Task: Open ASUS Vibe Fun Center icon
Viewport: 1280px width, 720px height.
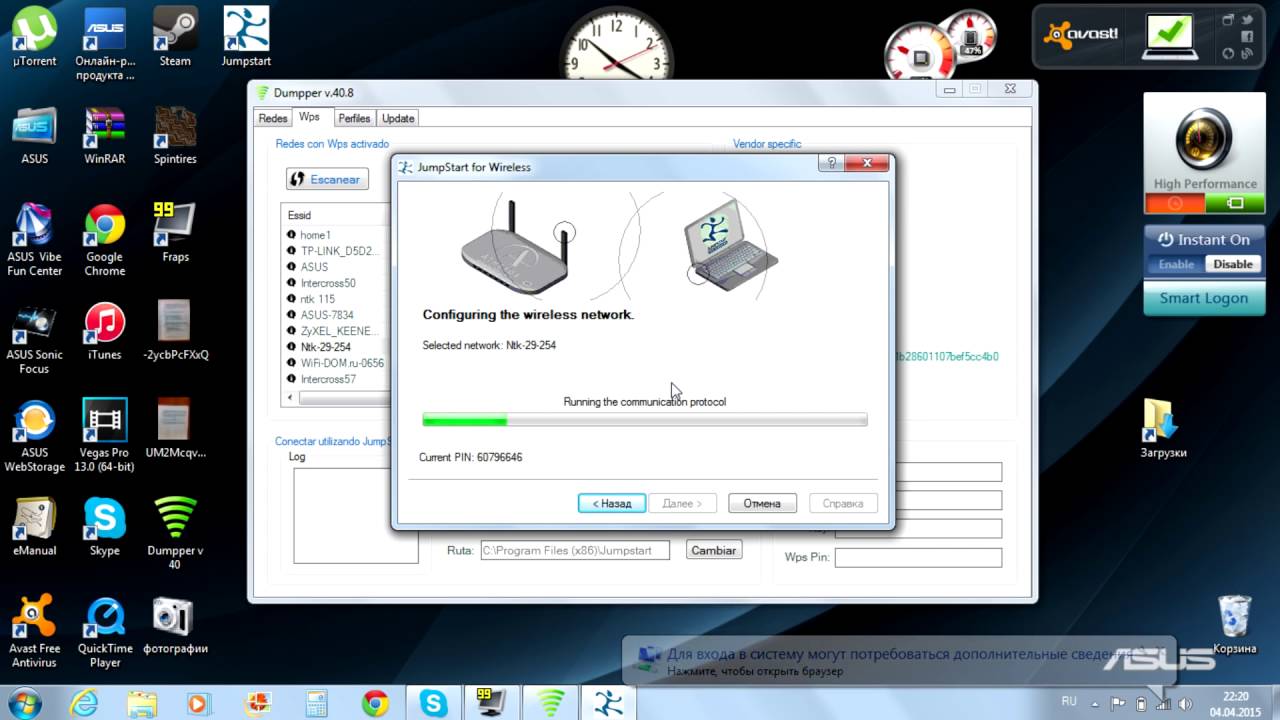Action: point(34,240)
